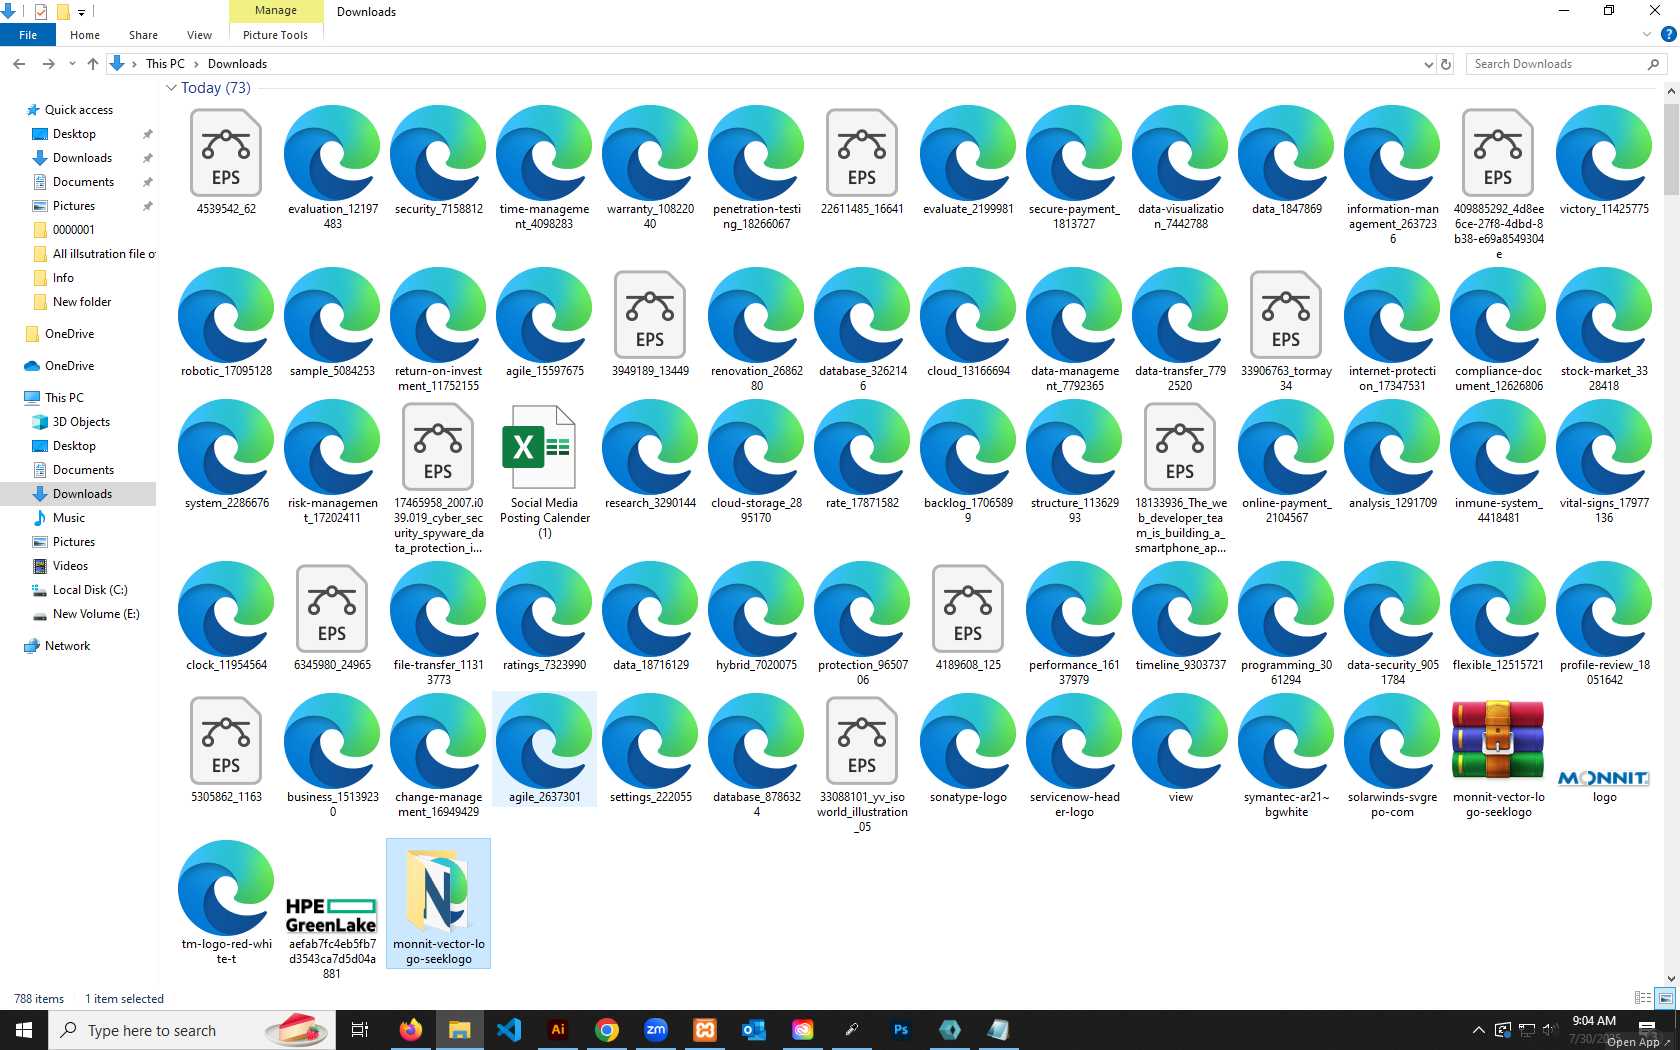
Task: Select the sonatype-logo file
Action: click(x=968, y=748)
